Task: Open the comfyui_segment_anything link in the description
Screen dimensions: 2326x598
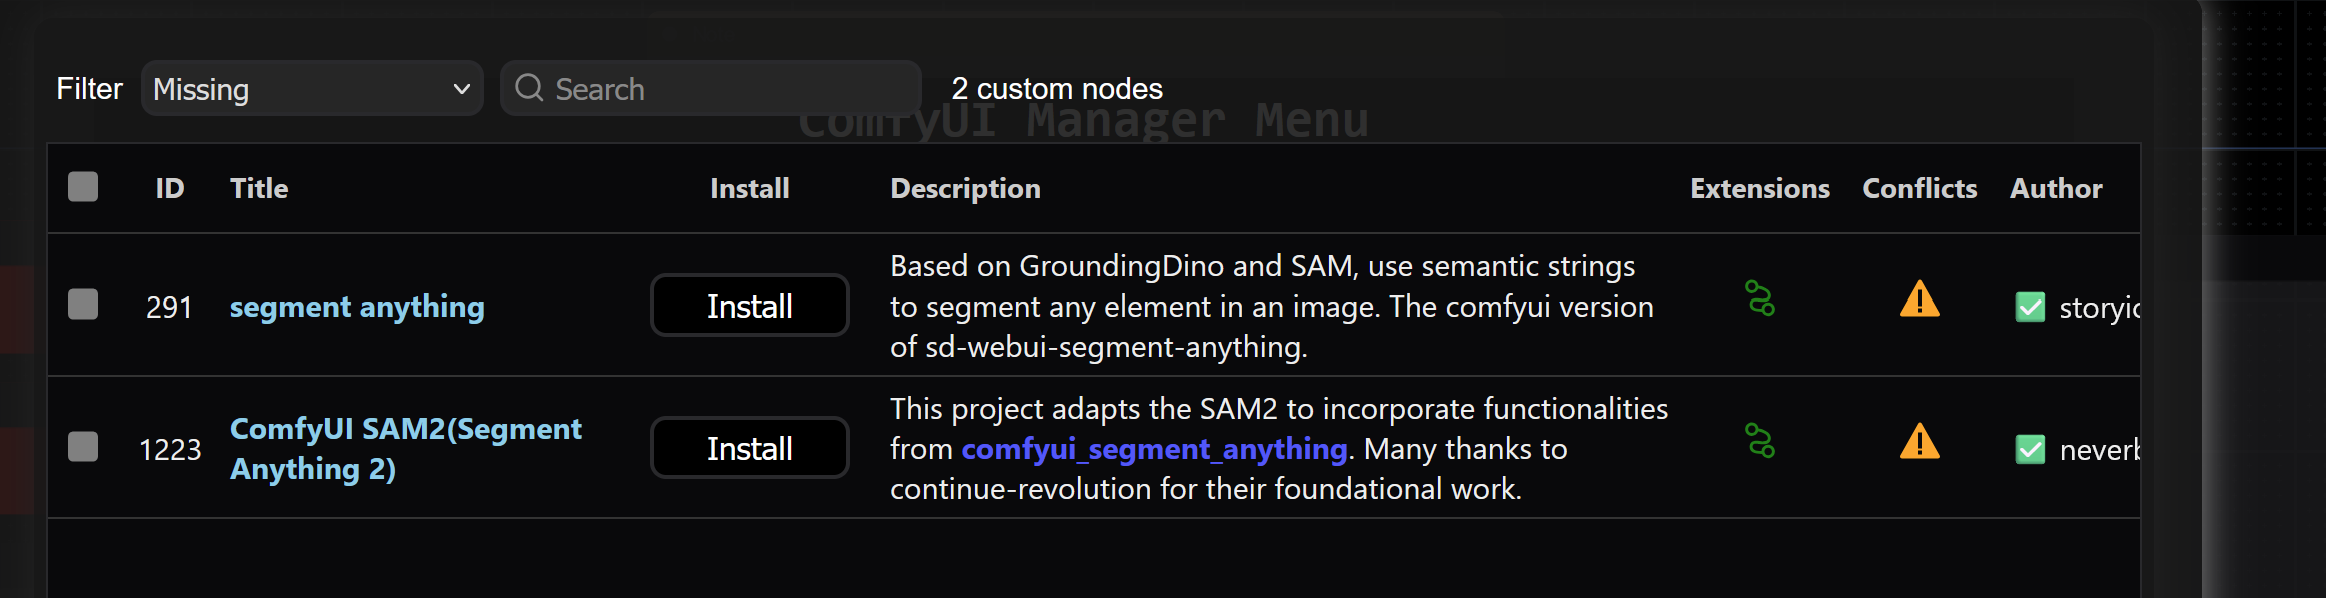Action: (x=1152, y=449)
